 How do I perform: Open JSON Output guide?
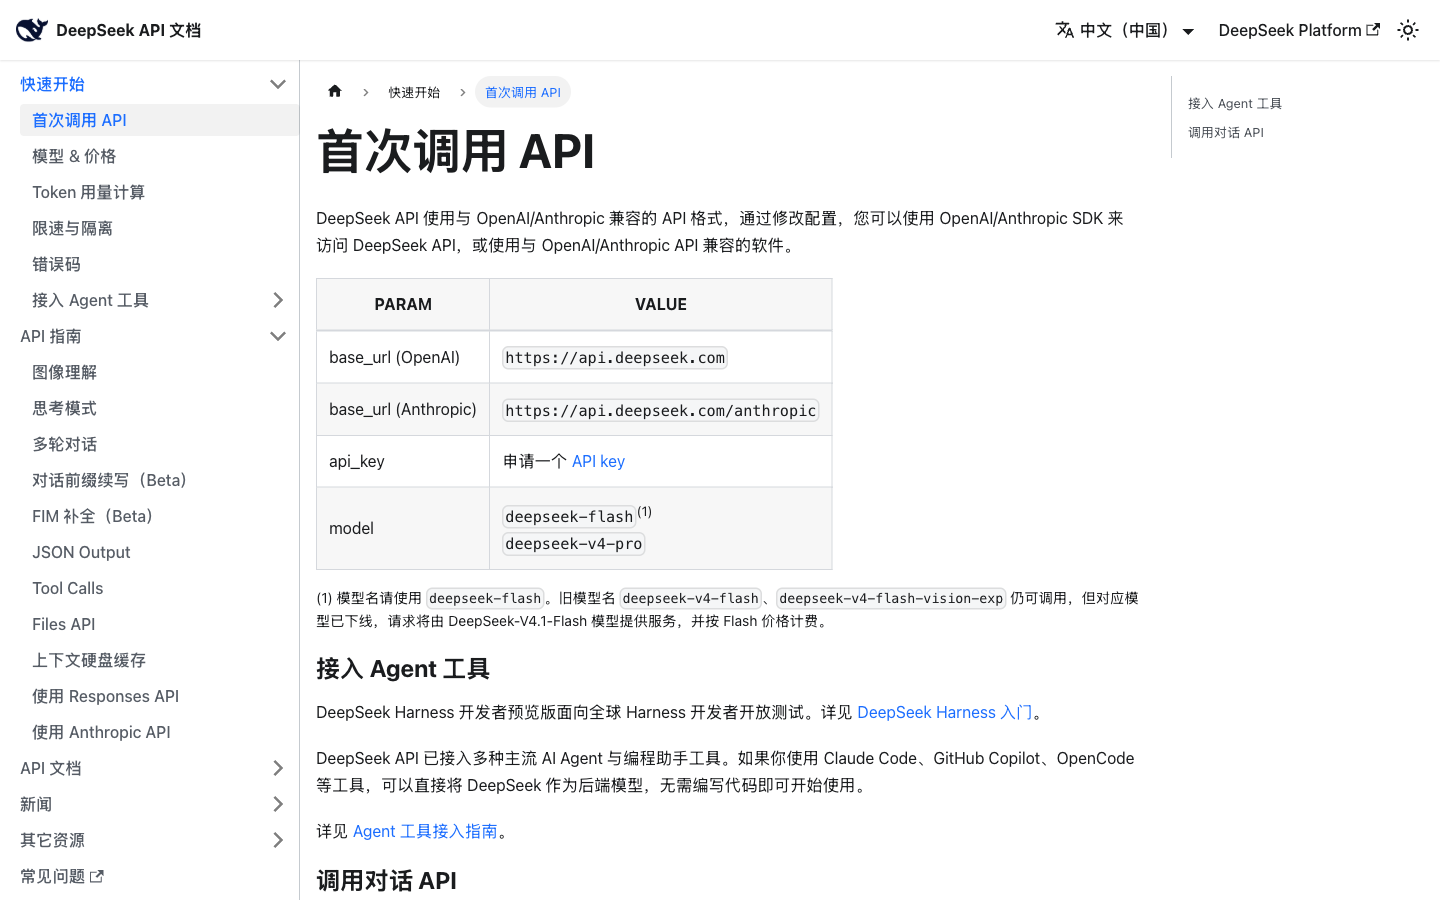click(159, 552)
